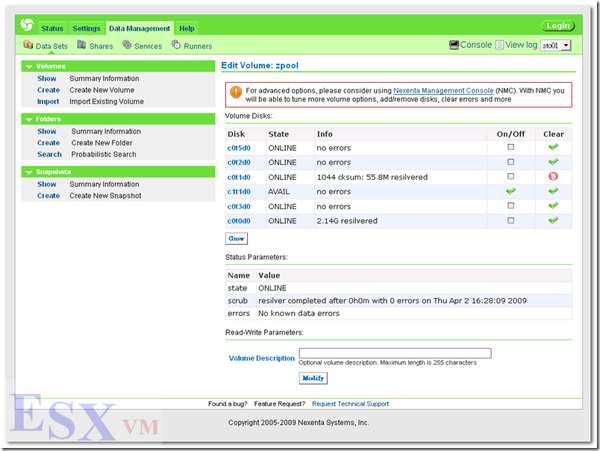Screen dimensions: 600x451
Task: Open Nexenta Management Console link
Action: (x=443, y=91)
